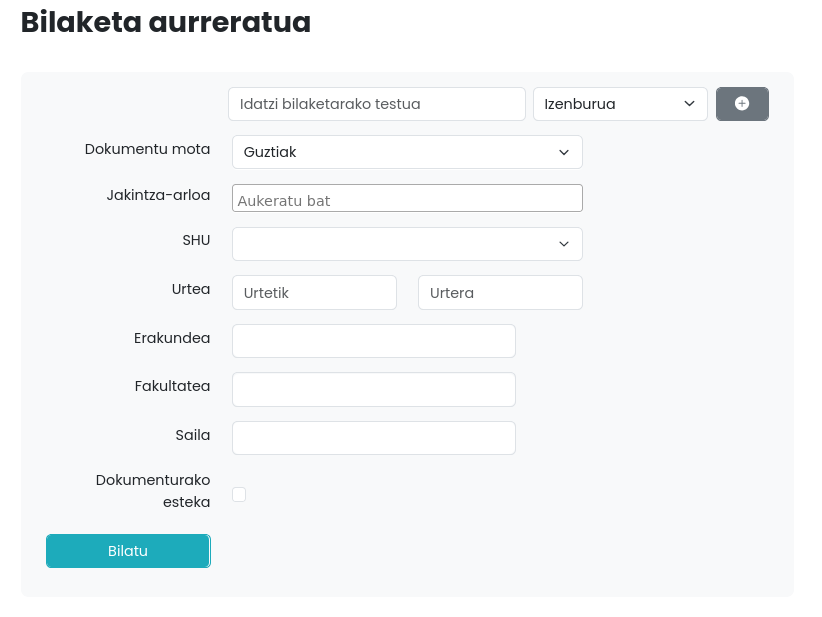The image size is (822, 617).
Task: Click the Dokumenturako esteka label text
Action: (x=153, y=490)
